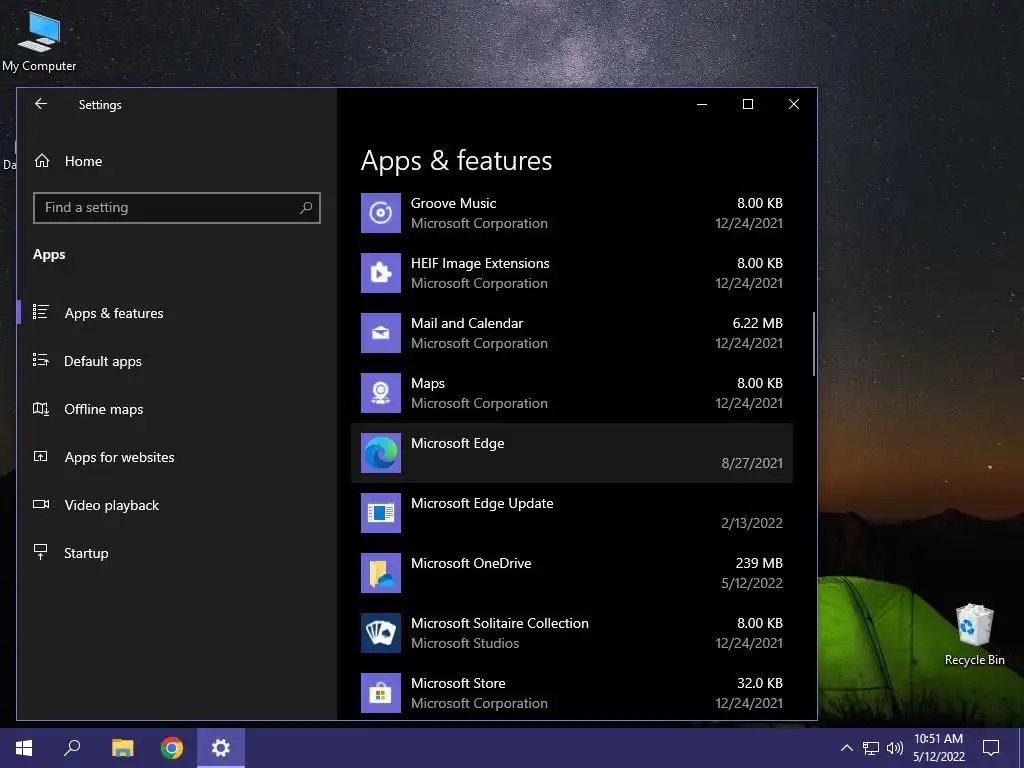Open the Windows Start menu

(x=24, y=748)
